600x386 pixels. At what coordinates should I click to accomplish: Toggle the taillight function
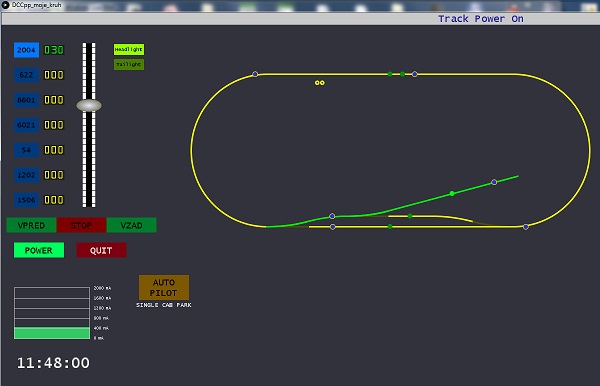click(x=129, y=64)
